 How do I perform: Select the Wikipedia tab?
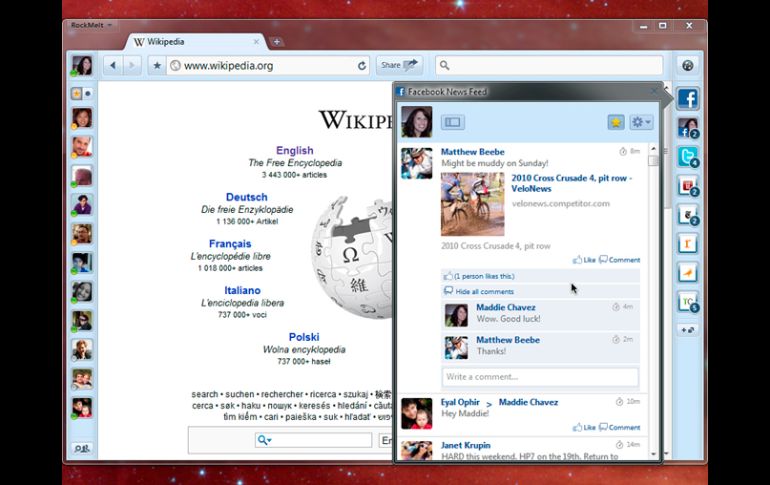[190, 42]
